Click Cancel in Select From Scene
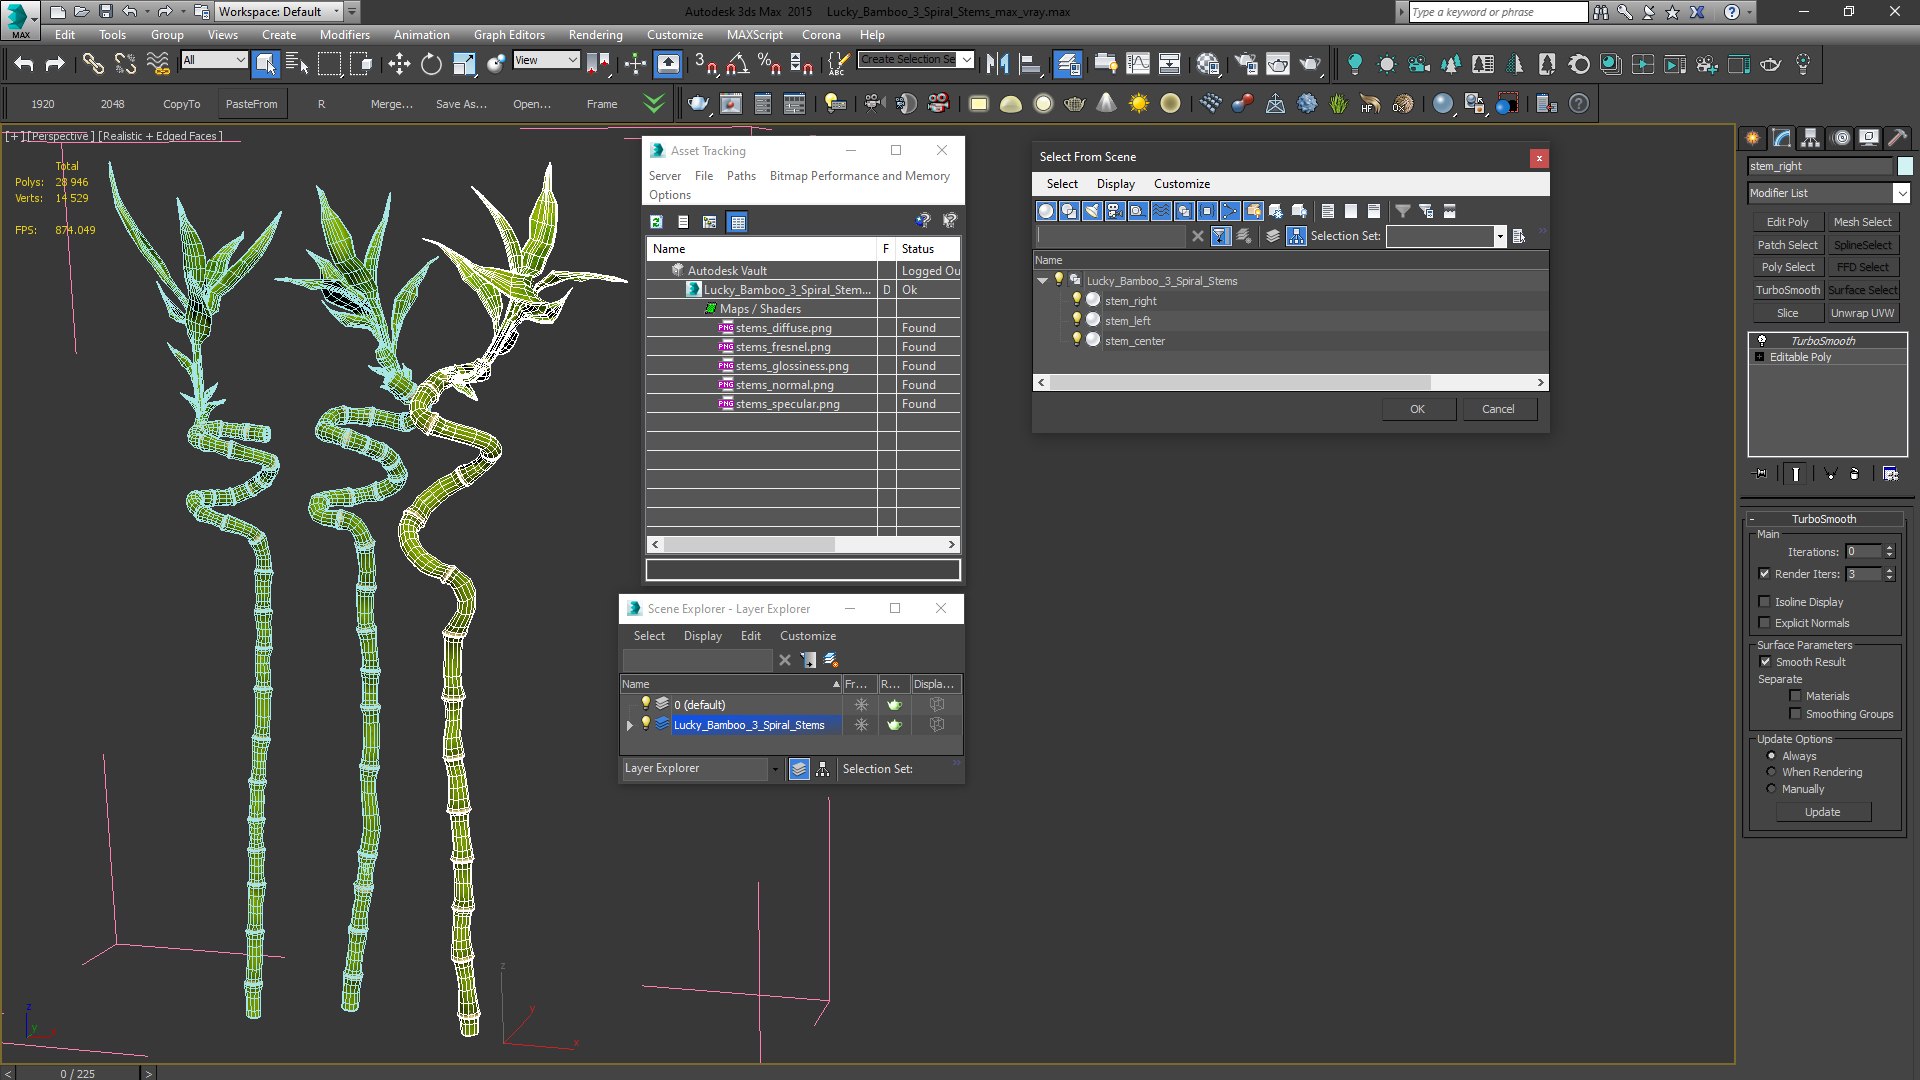 tap(1498, 409)
